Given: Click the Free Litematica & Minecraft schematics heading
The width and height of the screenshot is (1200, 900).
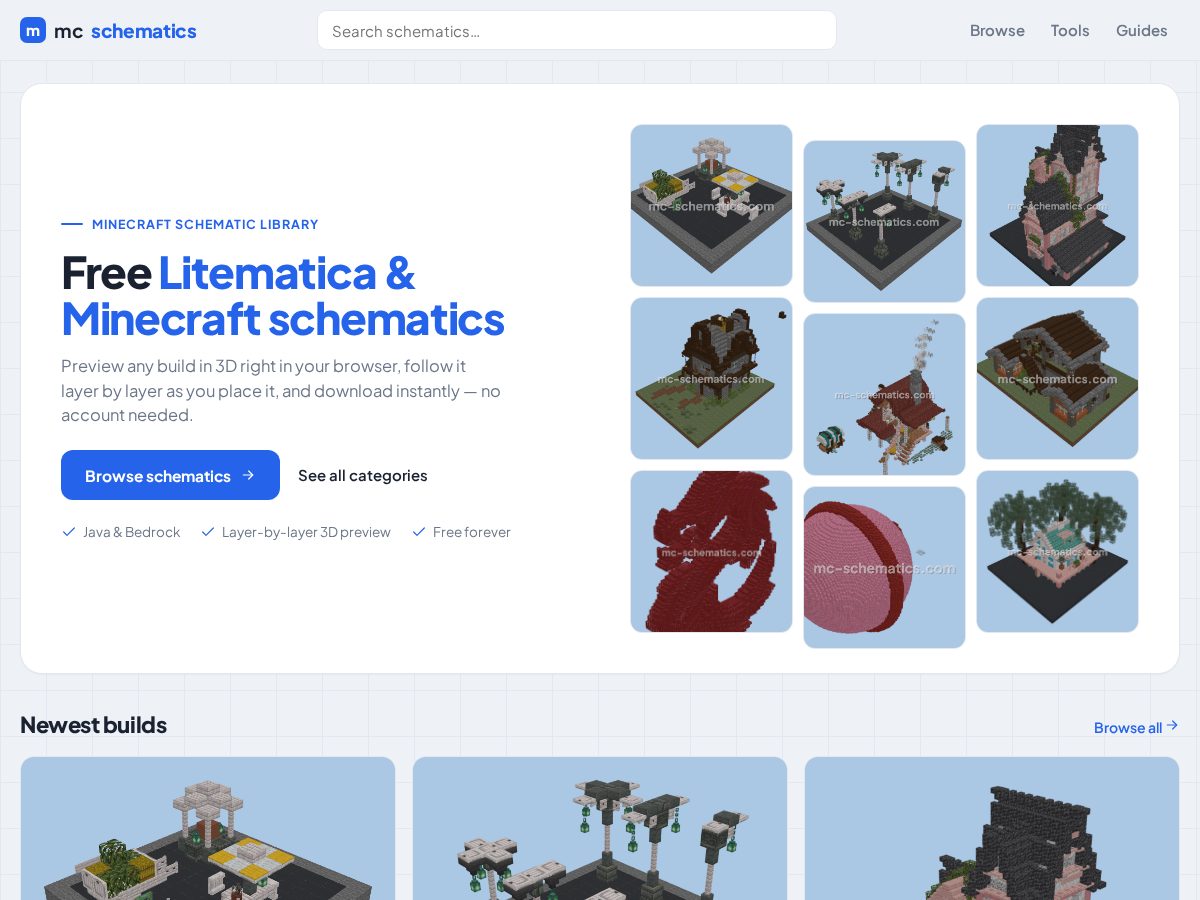Looking at the screenshot, I should point(283,296).
